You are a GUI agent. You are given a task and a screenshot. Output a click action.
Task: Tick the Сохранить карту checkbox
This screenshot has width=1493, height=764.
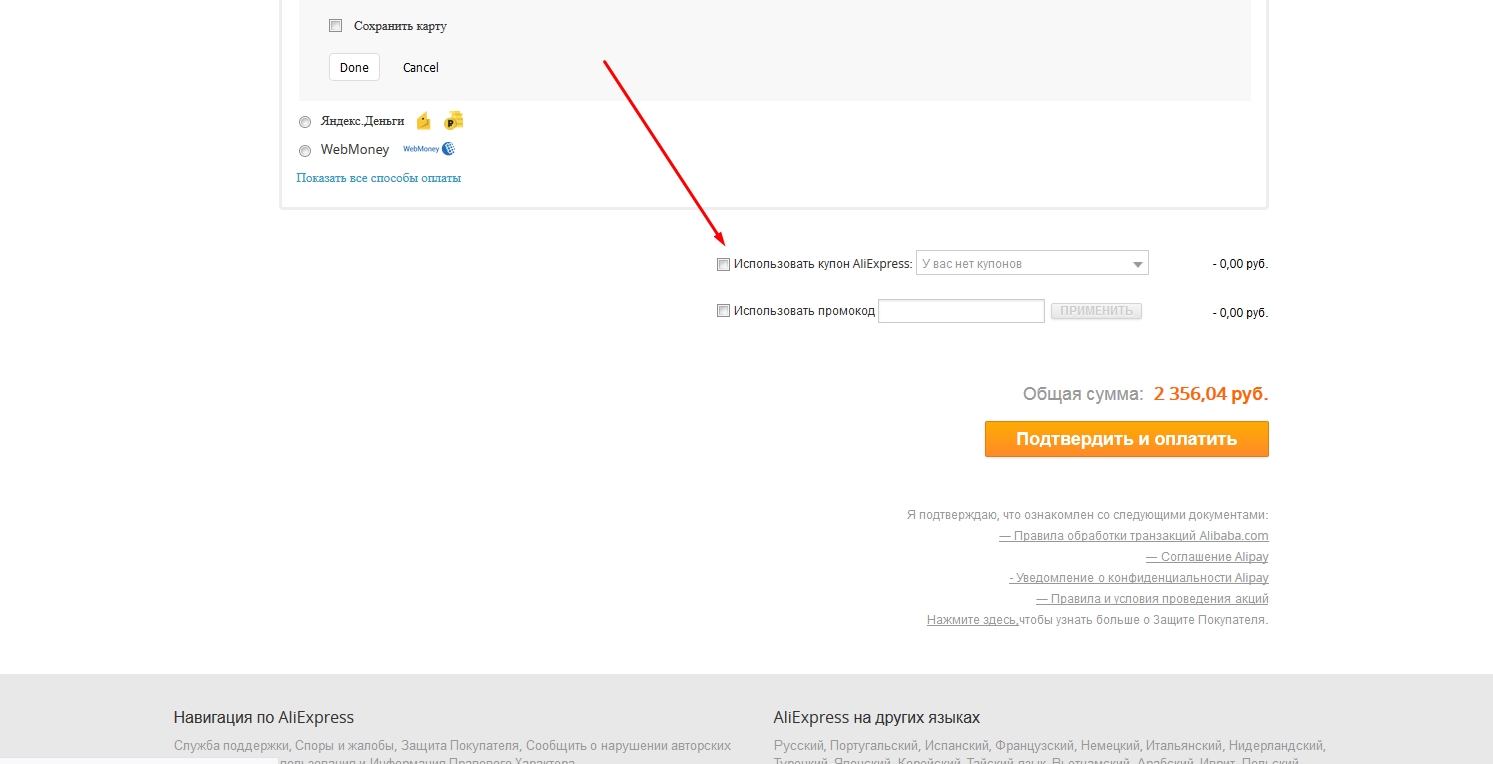[x=336, y=26]
